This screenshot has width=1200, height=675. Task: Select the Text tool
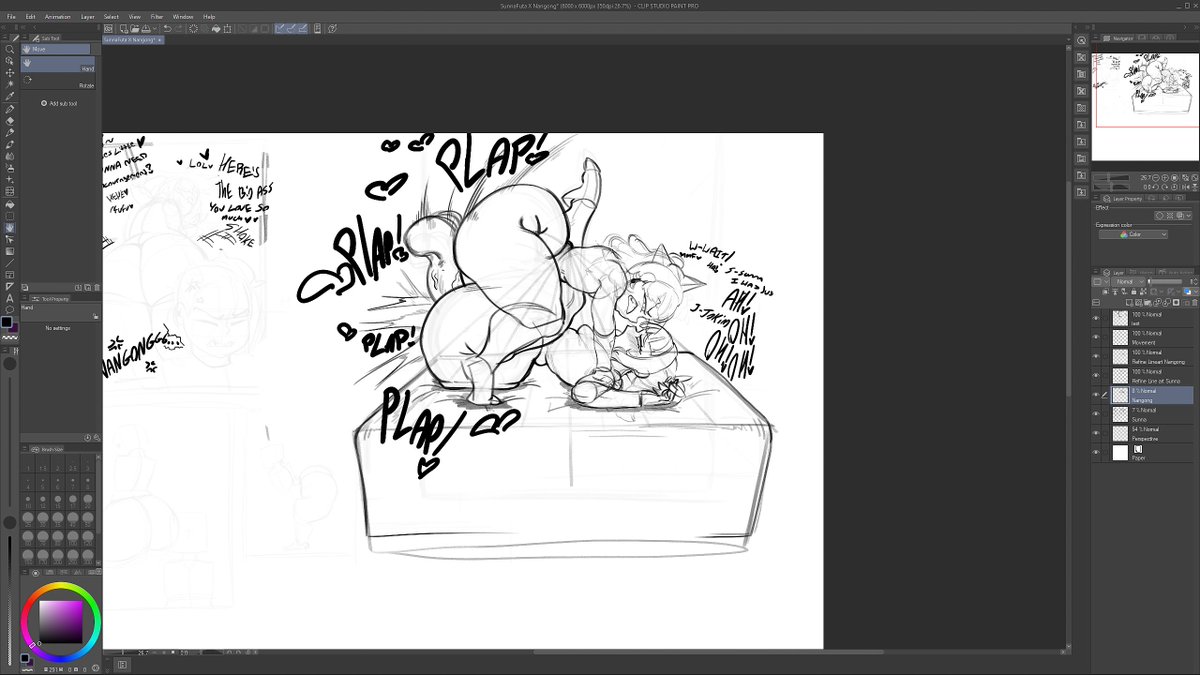[x=10, y=298]
